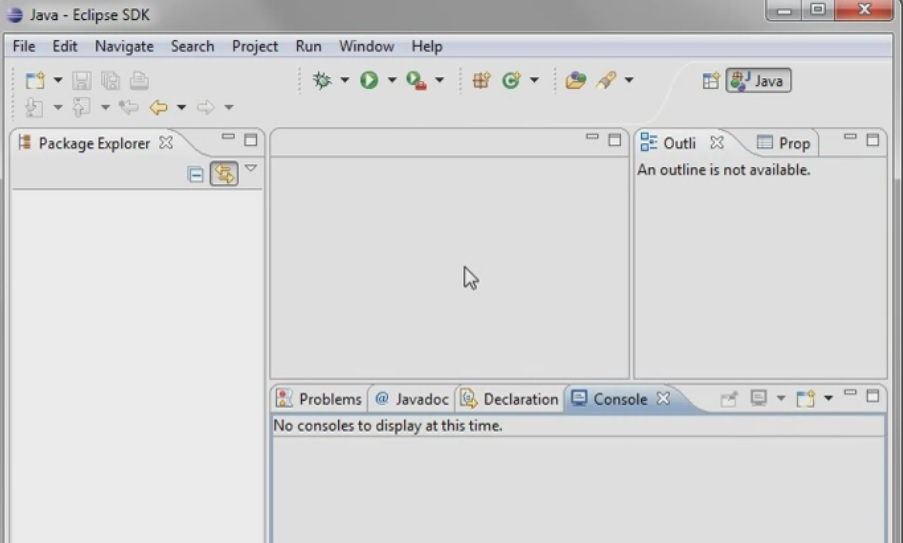
Task: Toggle Link with Editor in Package Explorer
Action: 224,173
